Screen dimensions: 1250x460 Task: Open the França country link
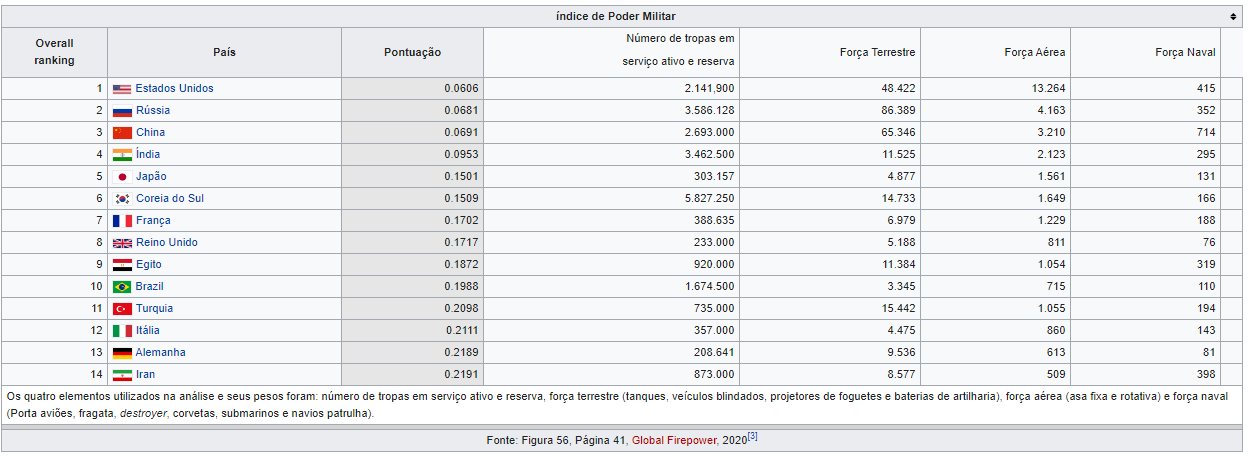click(x=153, y=220)
